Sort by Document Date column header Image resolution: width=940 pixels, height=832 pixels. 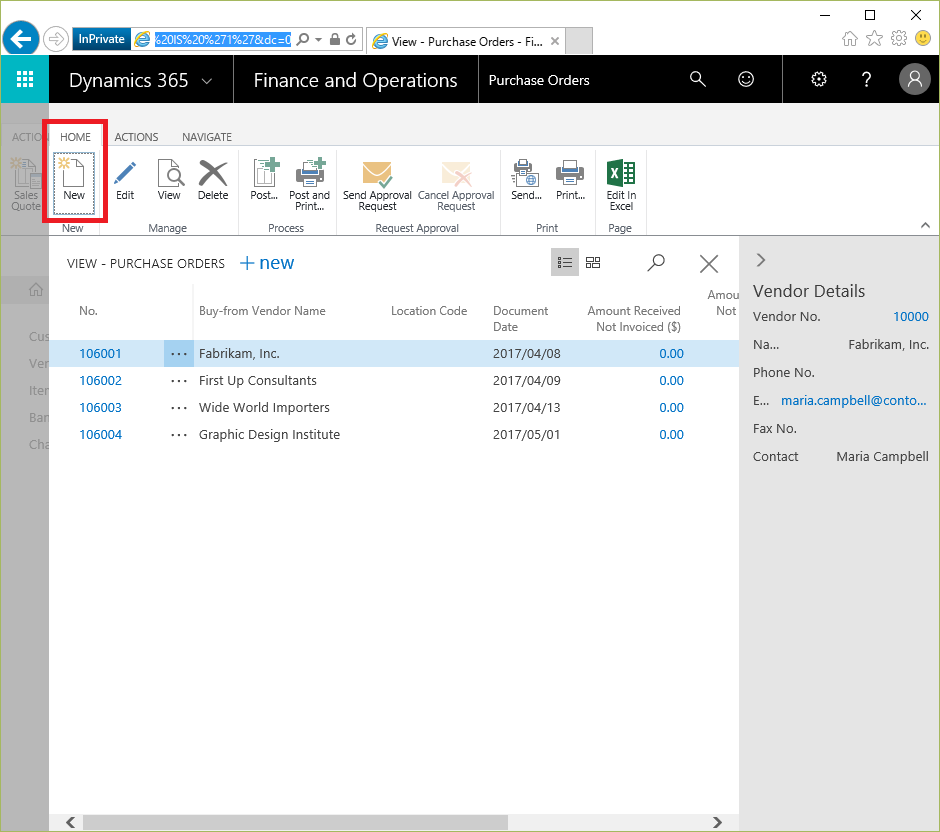click(x=520, y=318)
